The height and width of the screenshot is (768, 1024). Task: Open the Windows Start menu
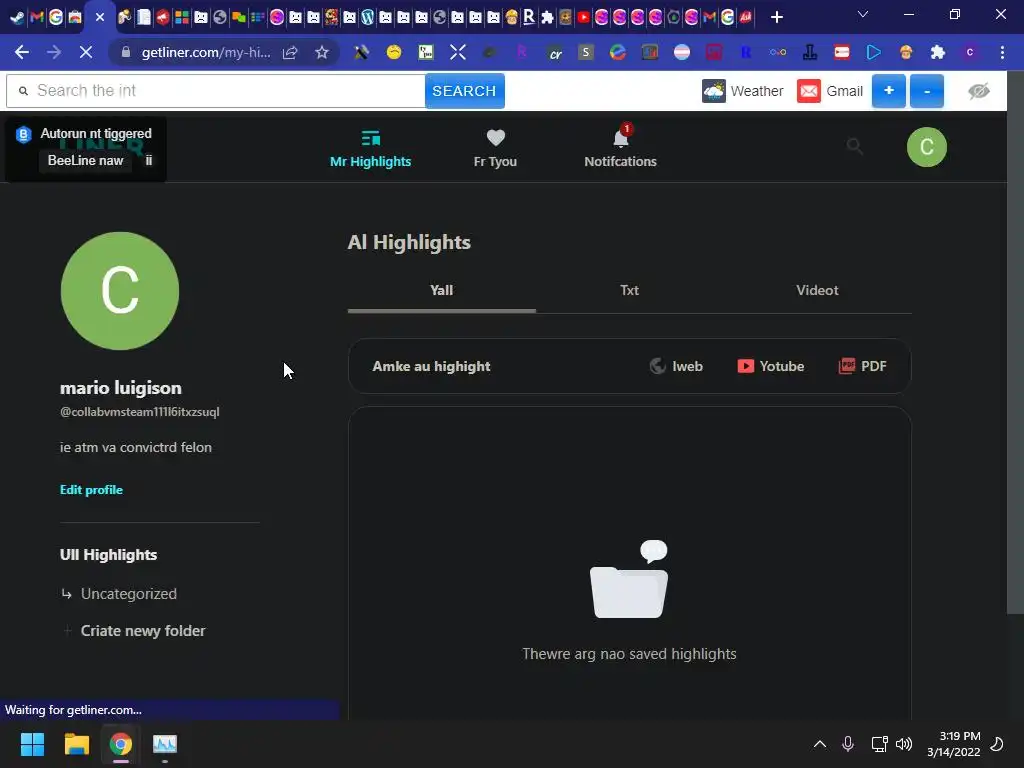(32, 744)
